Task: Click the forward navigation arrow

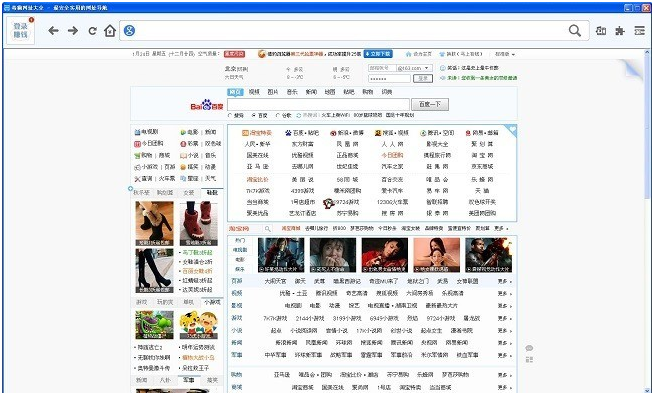Action: (x=73, y=30)
